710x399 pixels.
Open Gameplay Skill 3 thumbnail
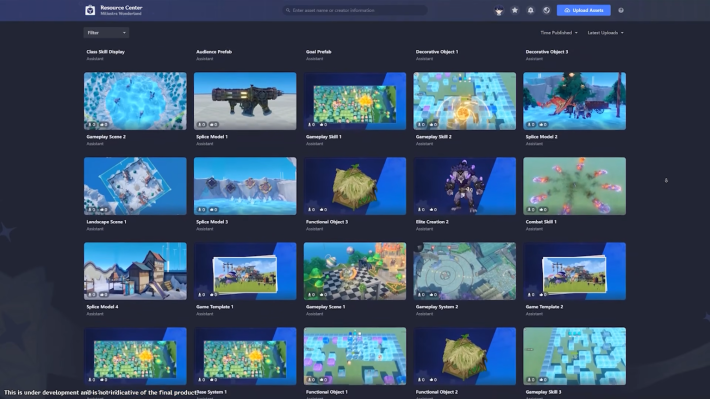(x=575, y=356)
